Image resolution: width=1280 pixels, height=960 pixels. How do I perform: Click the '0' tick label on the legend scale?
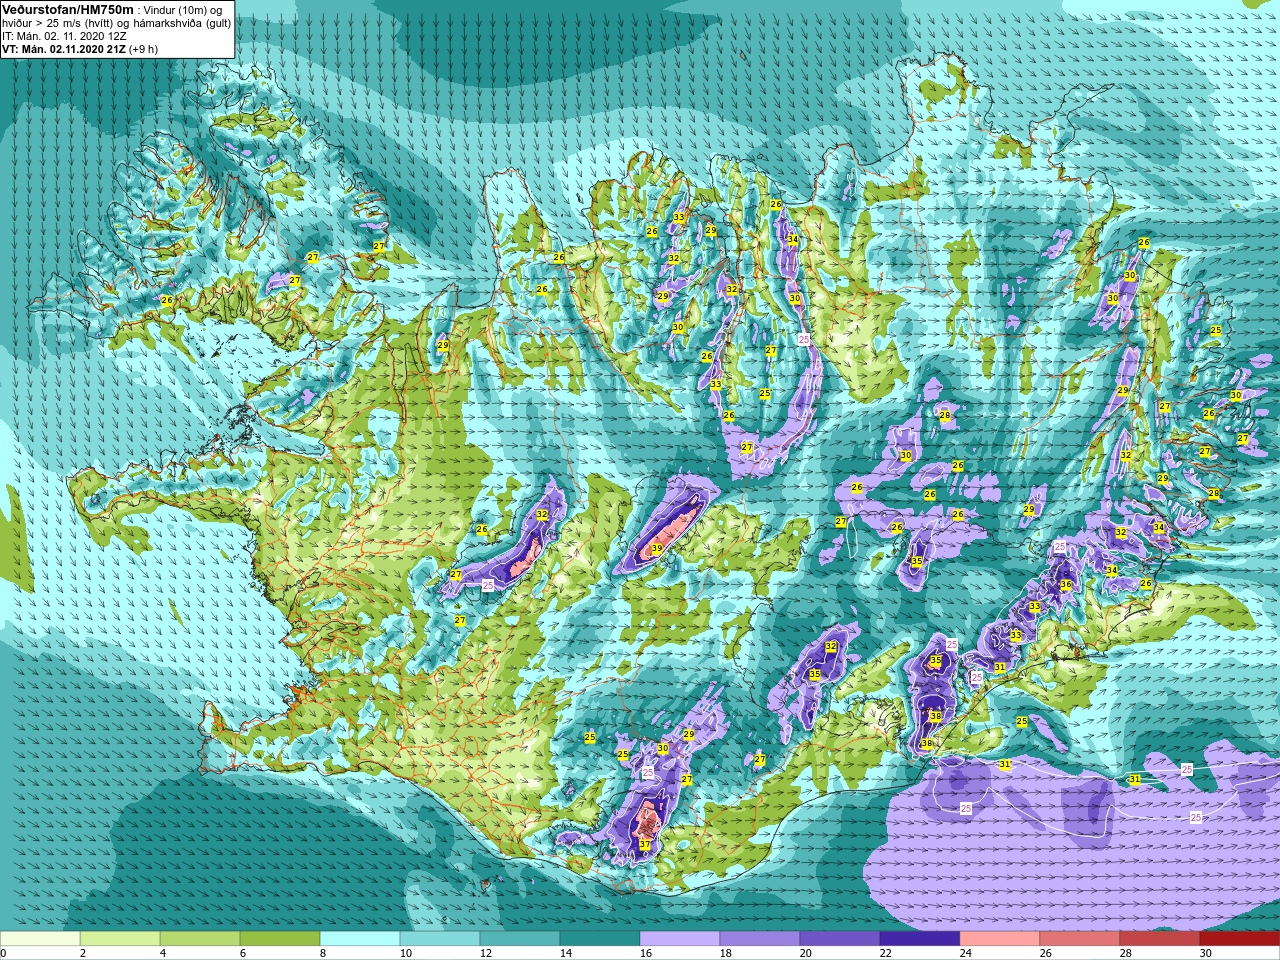[x=4, y=954]
